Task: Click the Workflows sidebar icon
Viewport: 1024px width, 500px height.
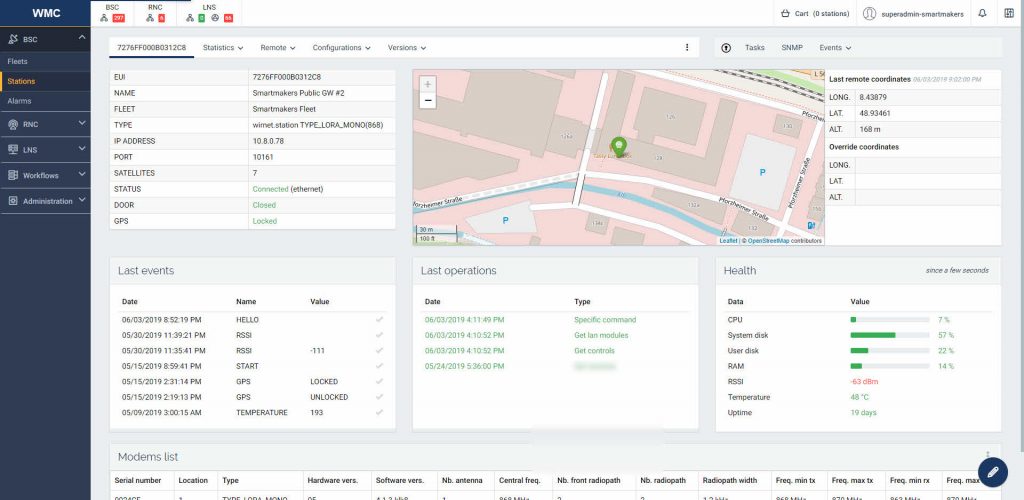Action: (x=13, y=175)
